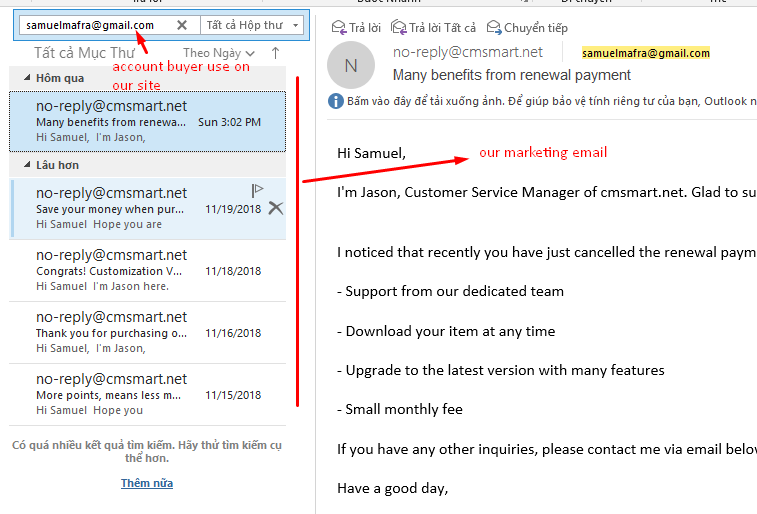Clear the search box with the X icon
Image resolution: width=757 pixels, height=514 pixels.
pos(181,25)
